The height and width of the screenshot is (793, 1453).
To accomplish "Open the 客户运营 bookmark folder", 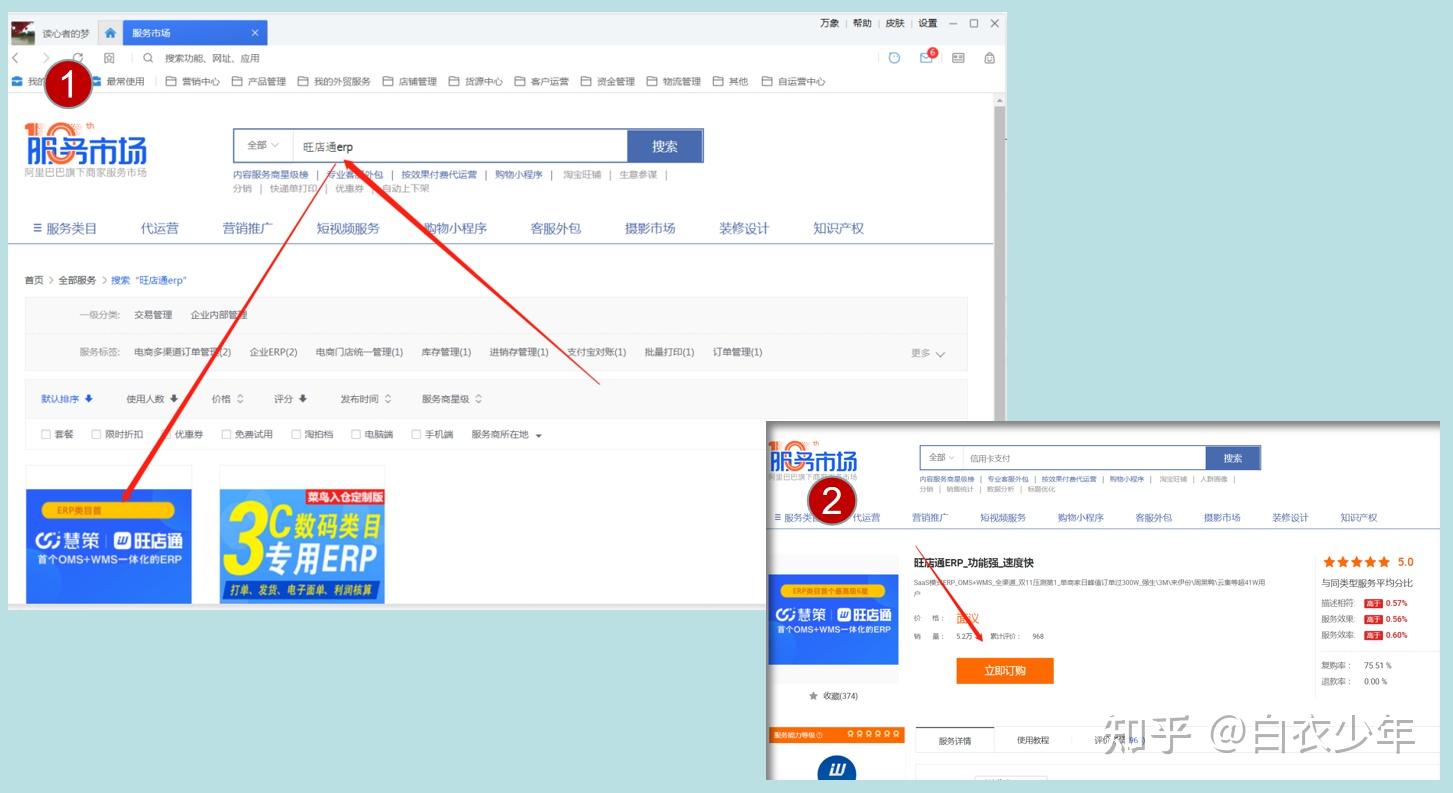I will [x=542, y=82].
